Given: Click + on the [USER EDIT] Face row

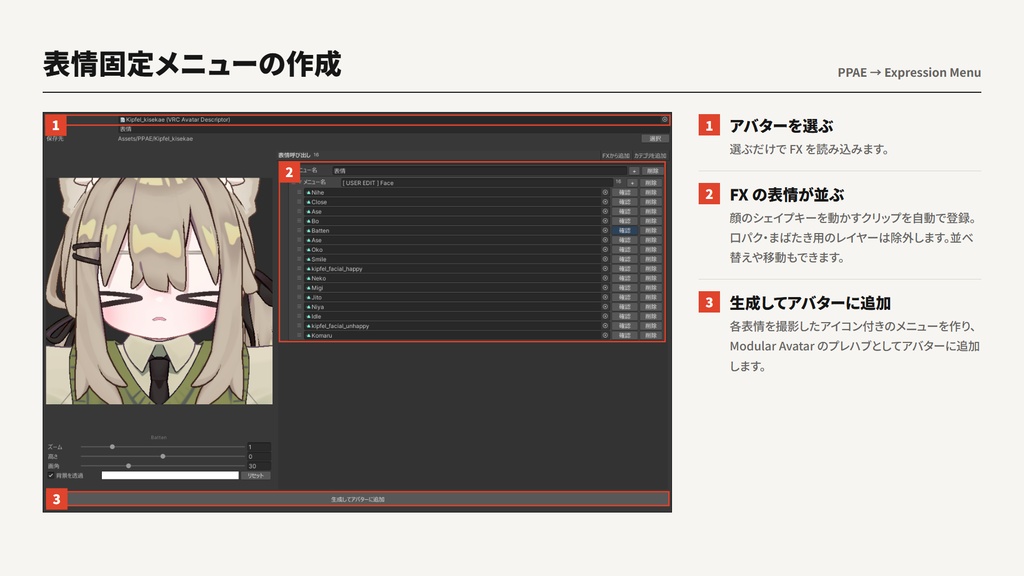Looking at the screenshot, I should [632, 183].
